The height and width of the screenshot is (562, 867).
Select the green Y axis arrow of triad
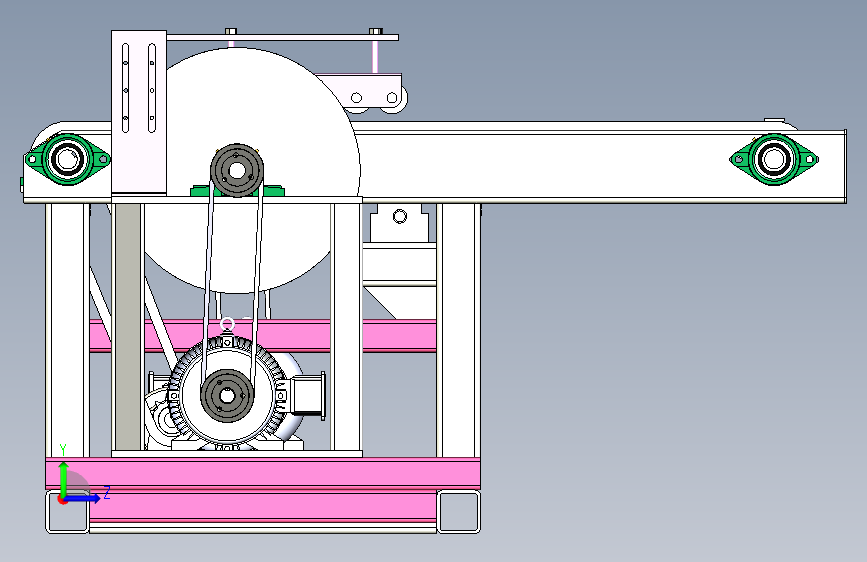click(64, 478)
